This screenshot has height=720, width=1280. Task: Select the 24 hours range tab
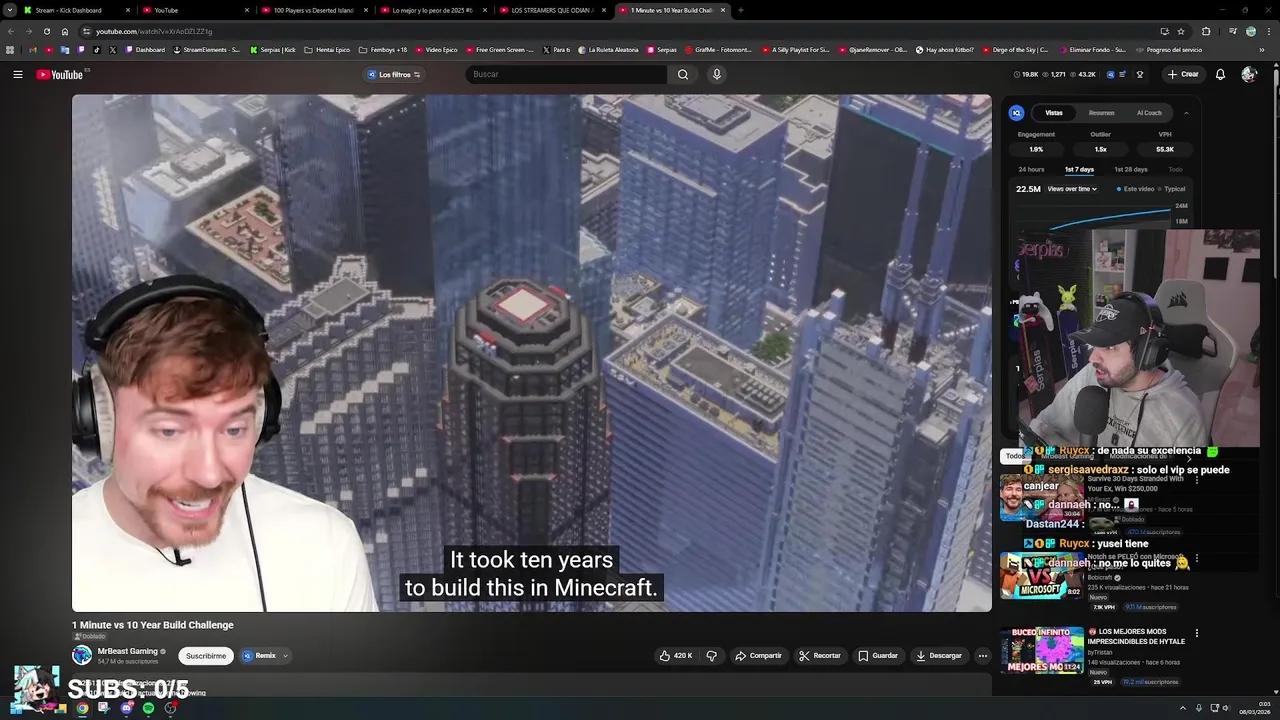[1031, 169]
